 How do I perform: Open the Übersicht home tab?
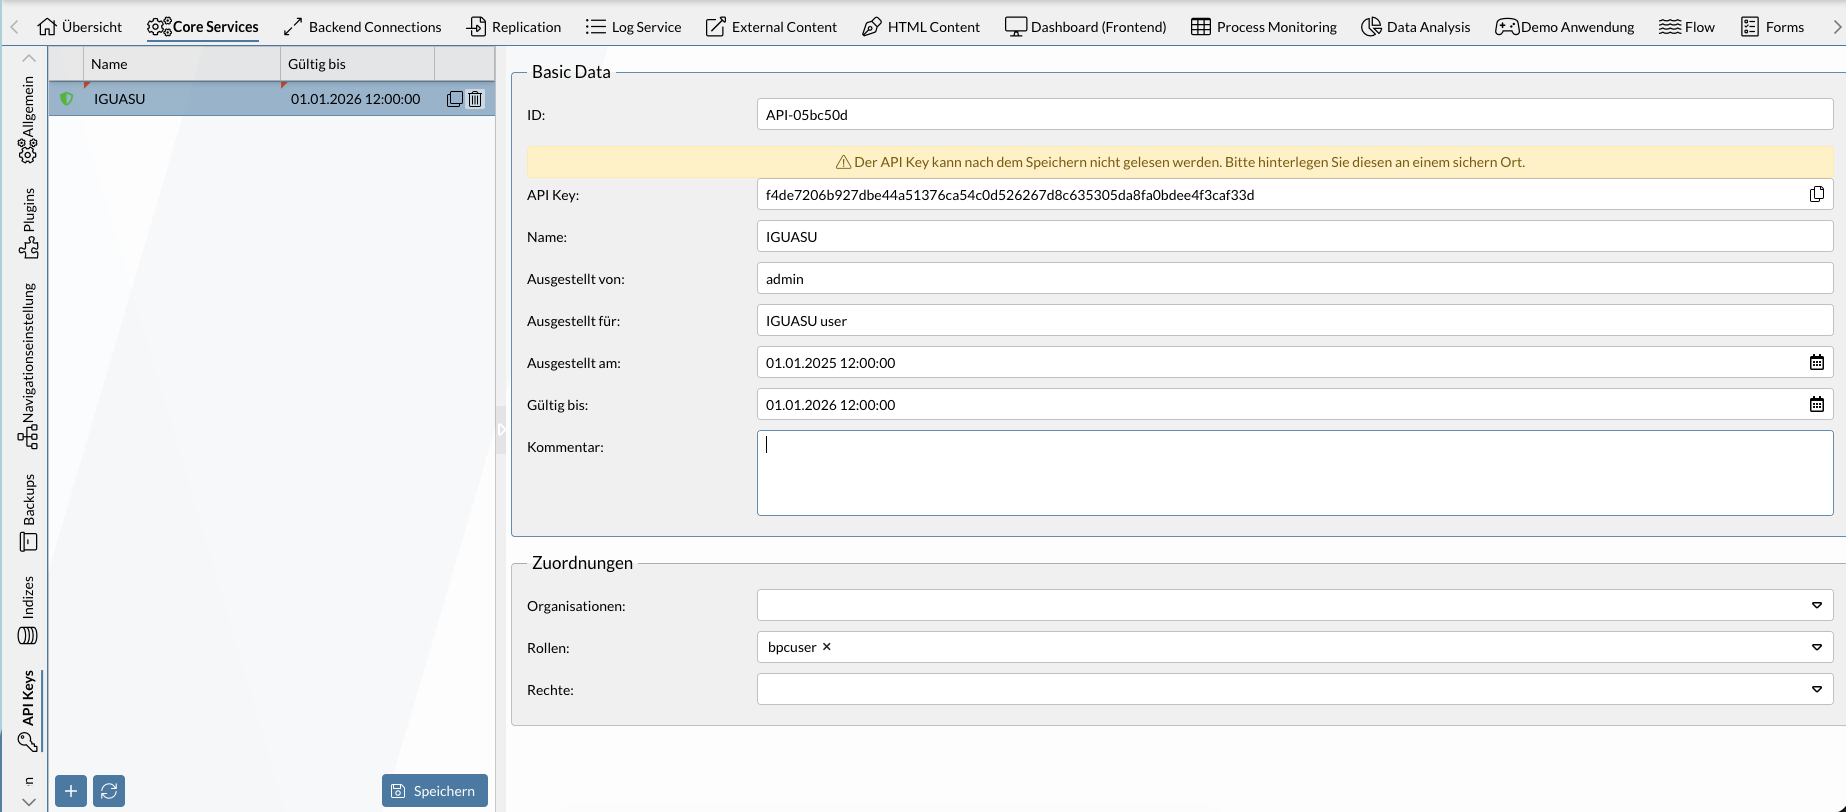(x=80, y=27)
